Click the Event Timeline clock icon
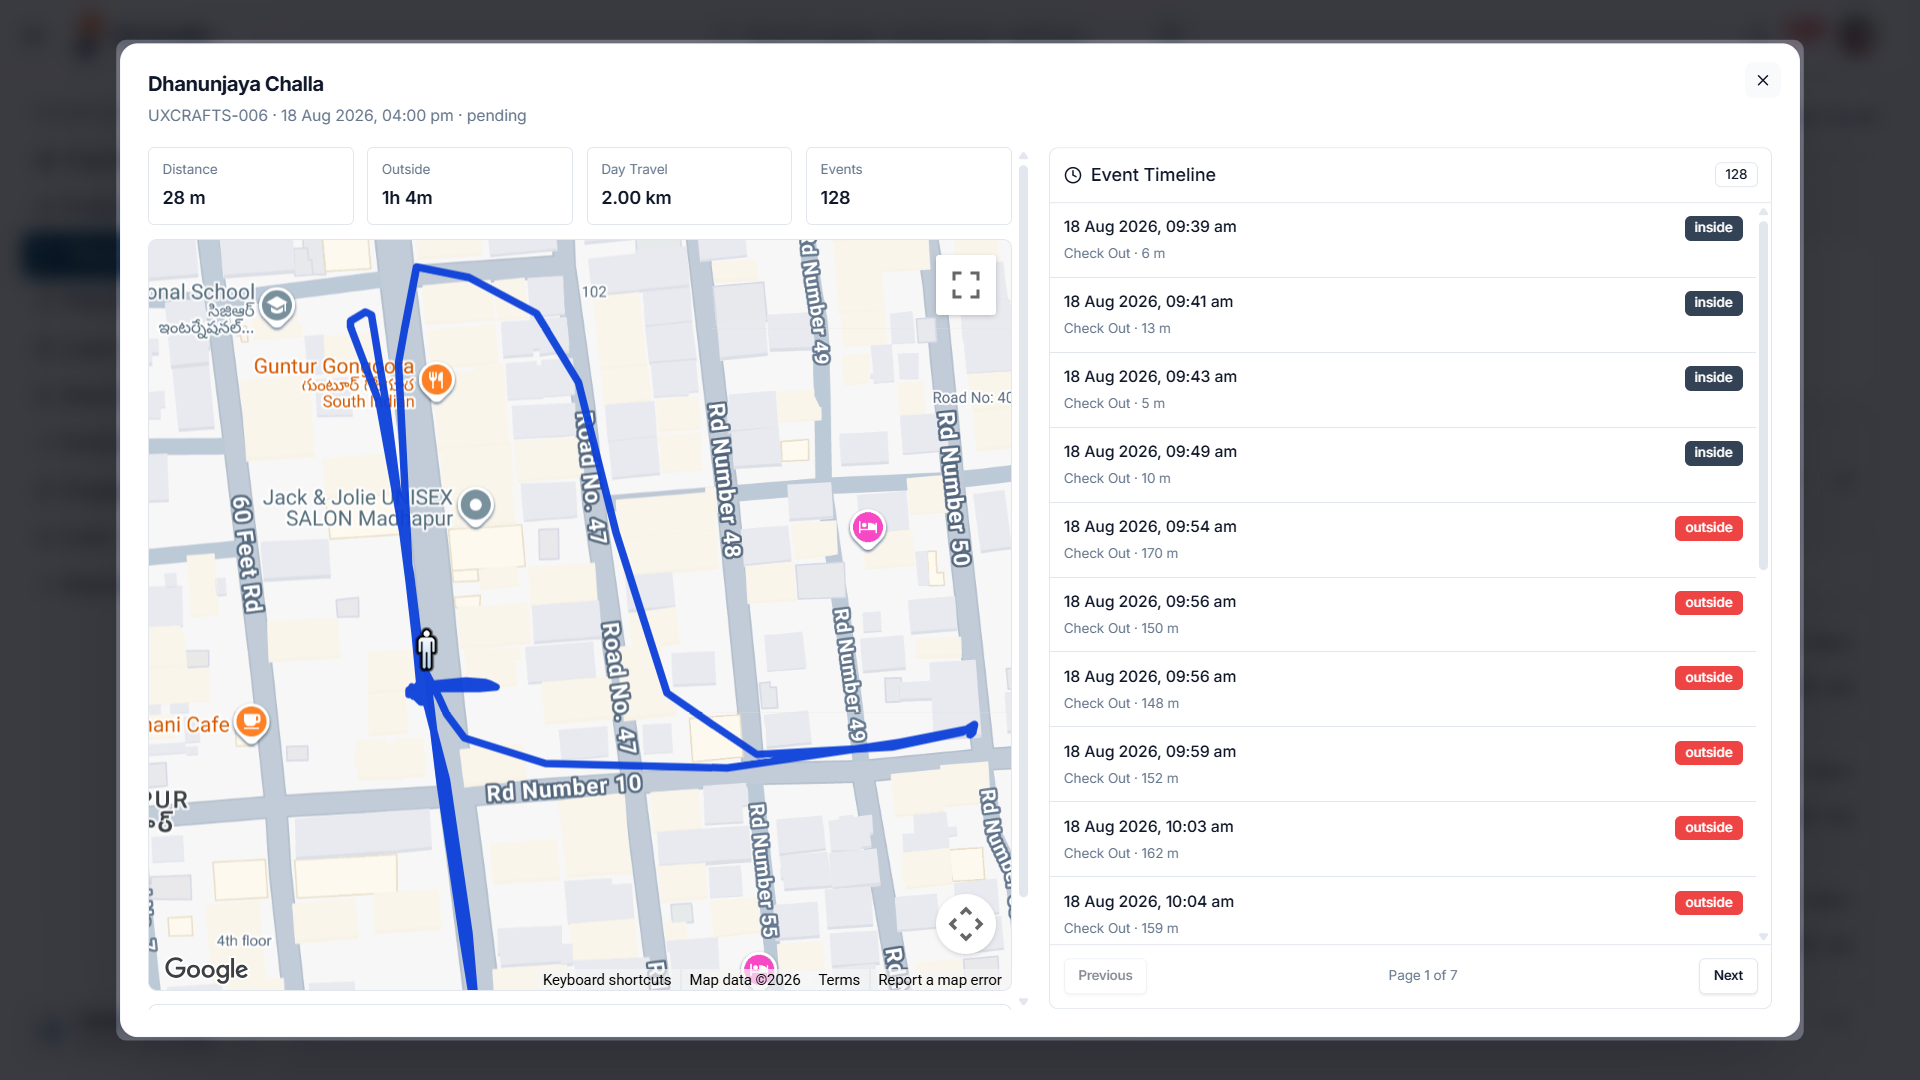This screenshot has height=1080, width=1920. point(1073,175)
